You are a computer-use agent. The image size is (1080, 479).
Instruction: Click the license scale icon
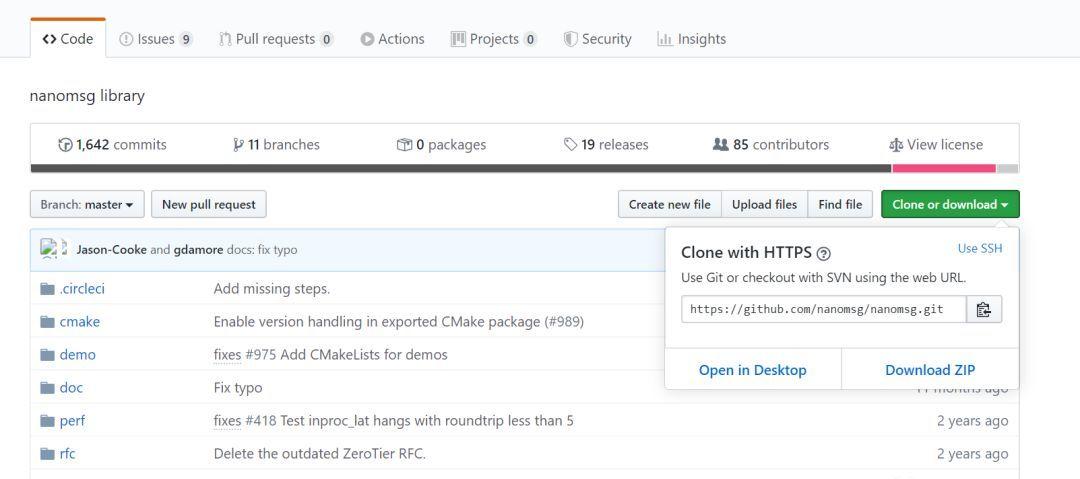tap(895, 145)
